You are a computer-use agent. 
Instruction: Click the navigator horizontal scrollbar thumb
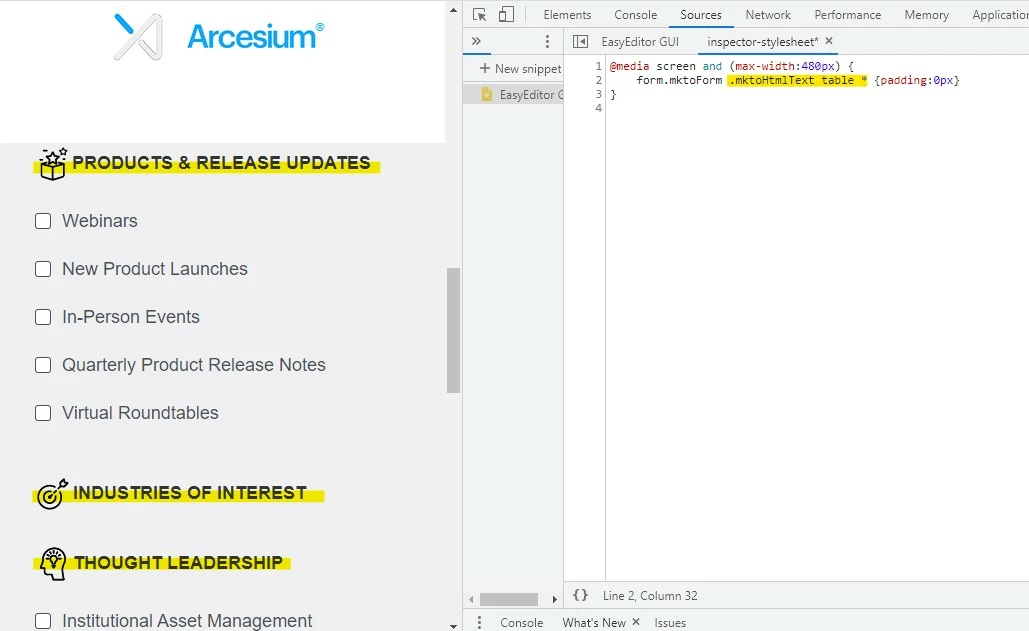(x=509, y=600)
